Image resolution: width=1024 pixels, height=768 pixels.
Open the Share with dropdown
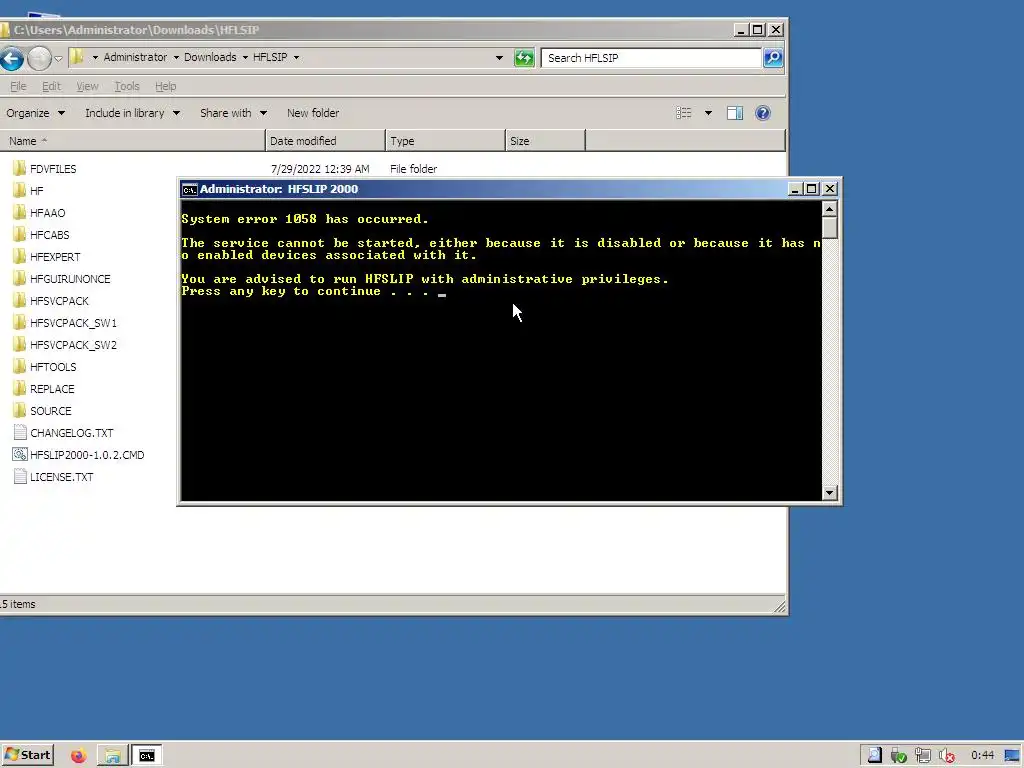[x=233, y=113]
